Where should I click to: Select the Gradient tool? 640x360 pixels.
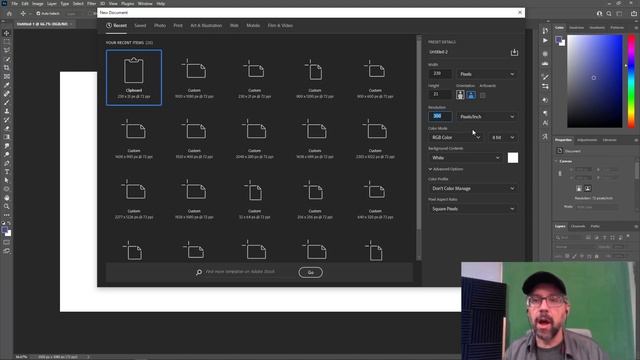[x=7, y=137]
